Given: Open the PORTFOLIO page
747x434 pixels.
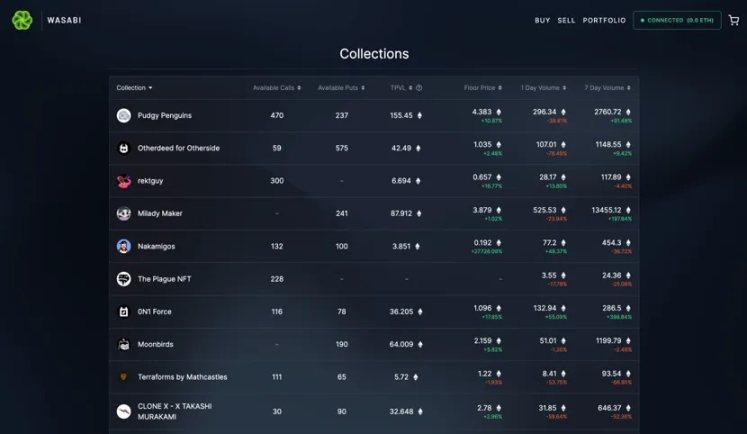Looking at the screenshot, I should pyautogui.click(x=604, y=20).
